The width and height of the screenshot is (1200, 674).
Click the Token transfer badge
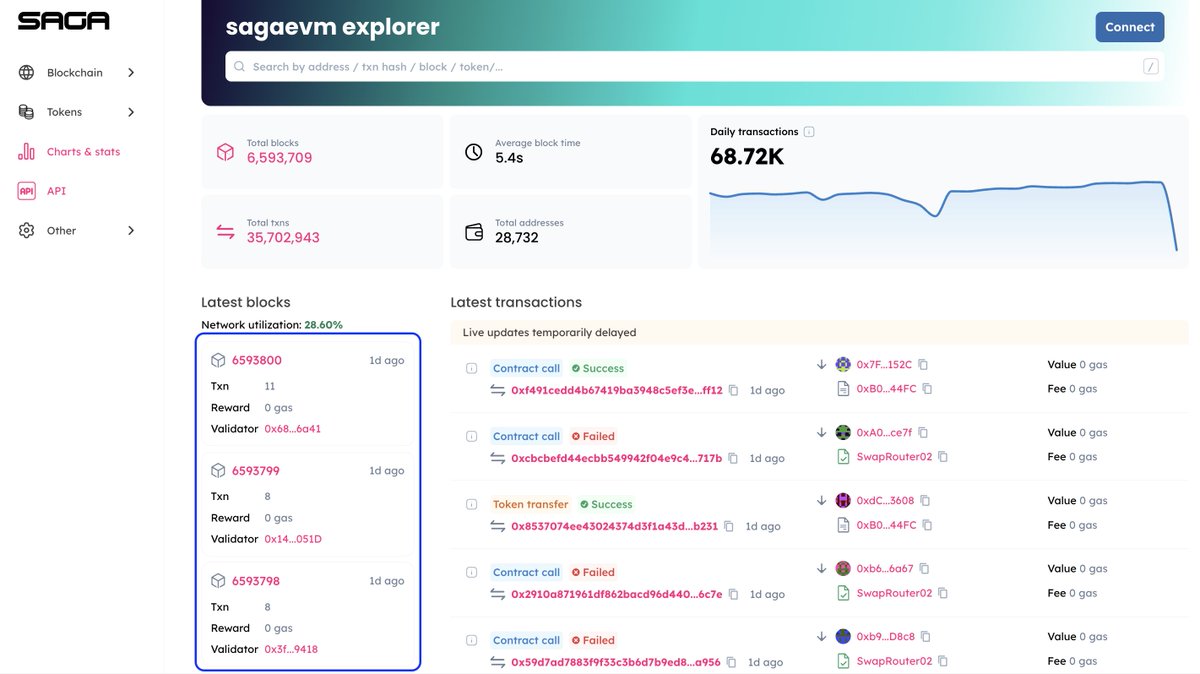[x=530, y=504]
